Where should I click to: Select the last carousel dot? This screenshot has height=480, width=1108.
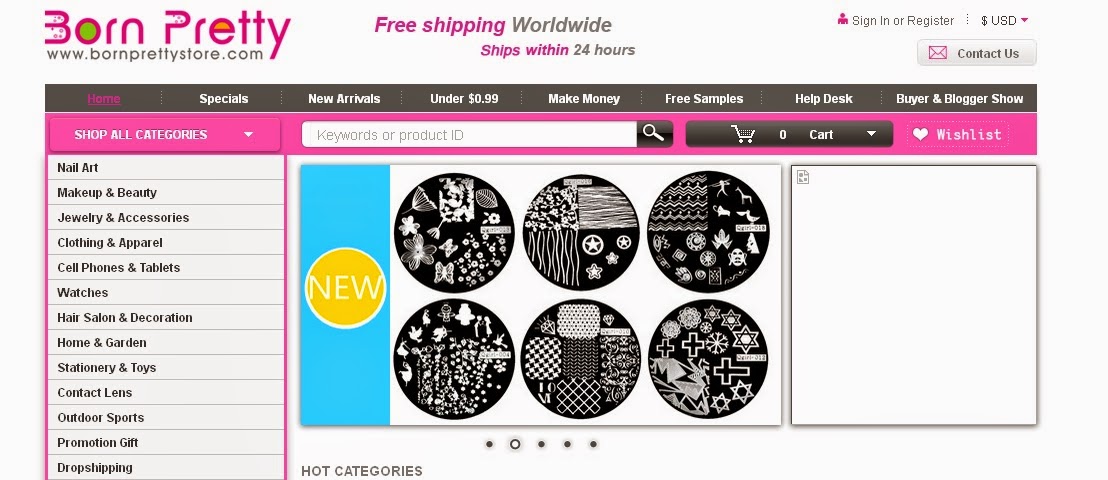594,444
